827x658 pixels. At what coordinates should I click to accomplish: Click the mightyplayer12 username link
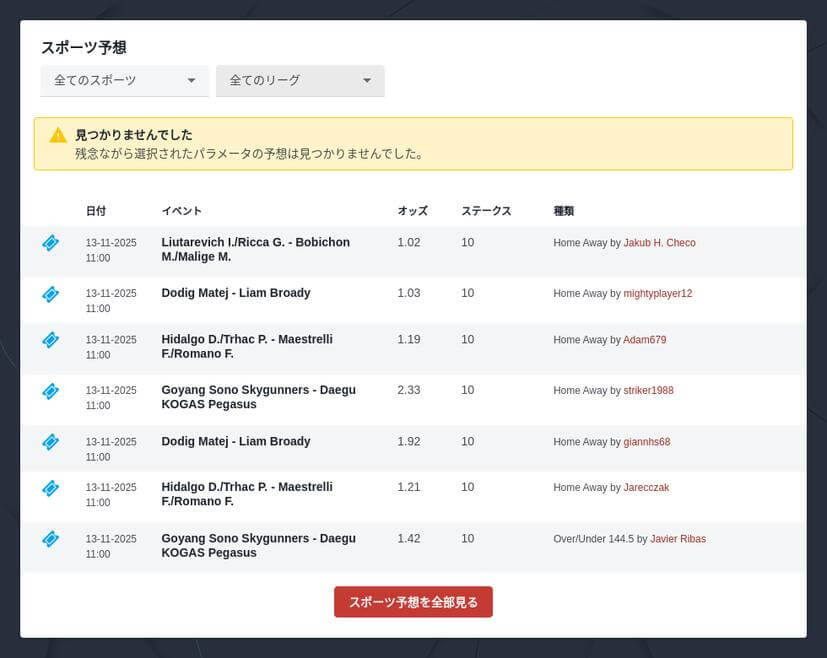pos(658,294)
